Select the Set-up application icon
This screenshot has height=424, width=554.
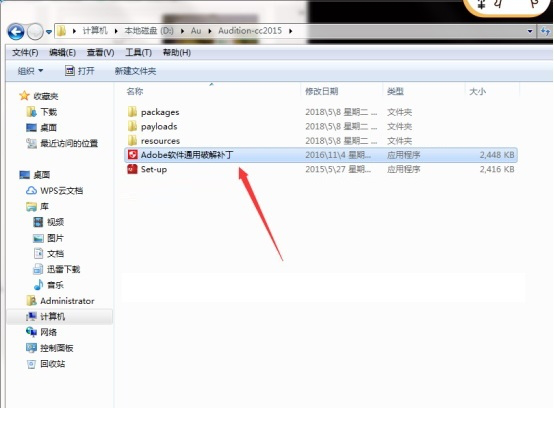pyautogui.click(x=132, y=169)
